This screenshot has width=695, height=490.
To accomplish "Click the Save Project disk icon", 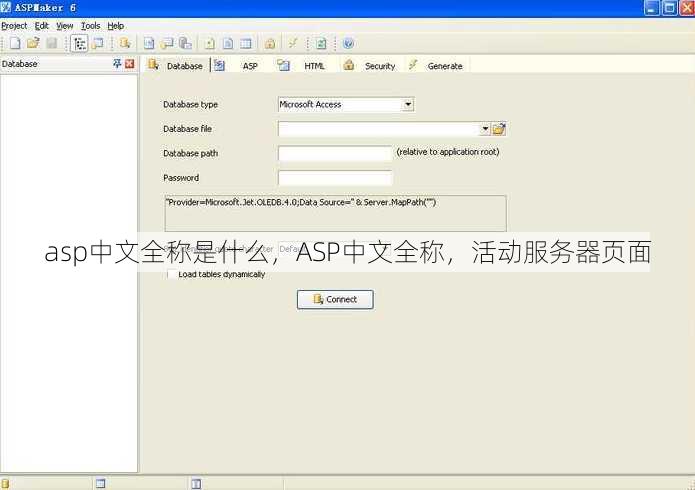I will [x=52, y=43].
